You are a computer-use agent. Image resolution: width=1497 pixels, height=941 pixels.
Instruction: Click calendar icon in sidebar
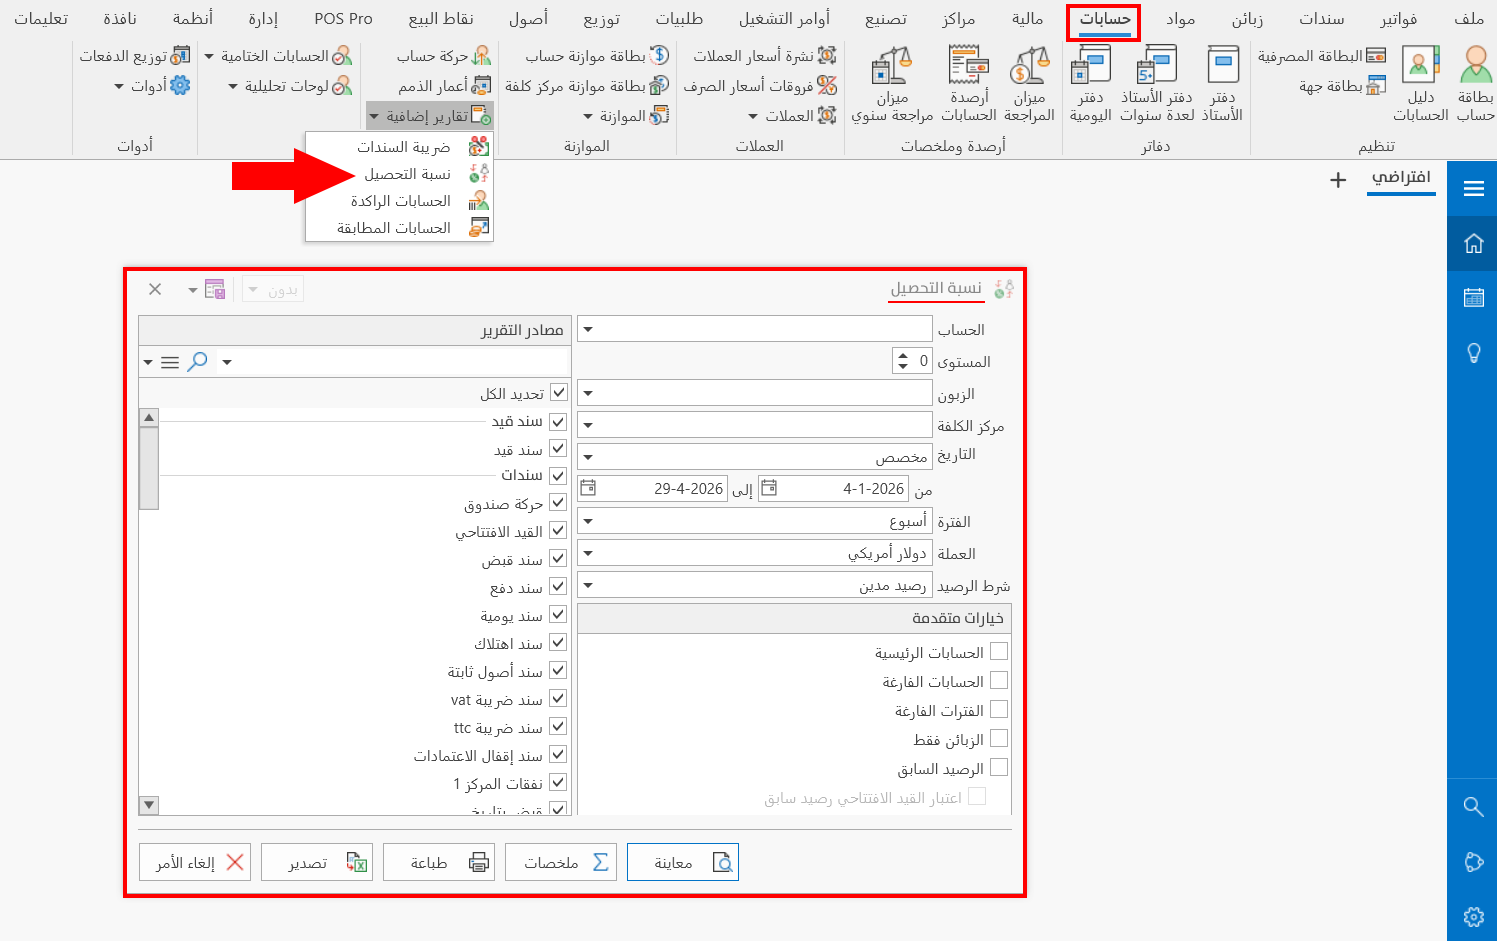pyautogui.click(x=1473, y=297)
